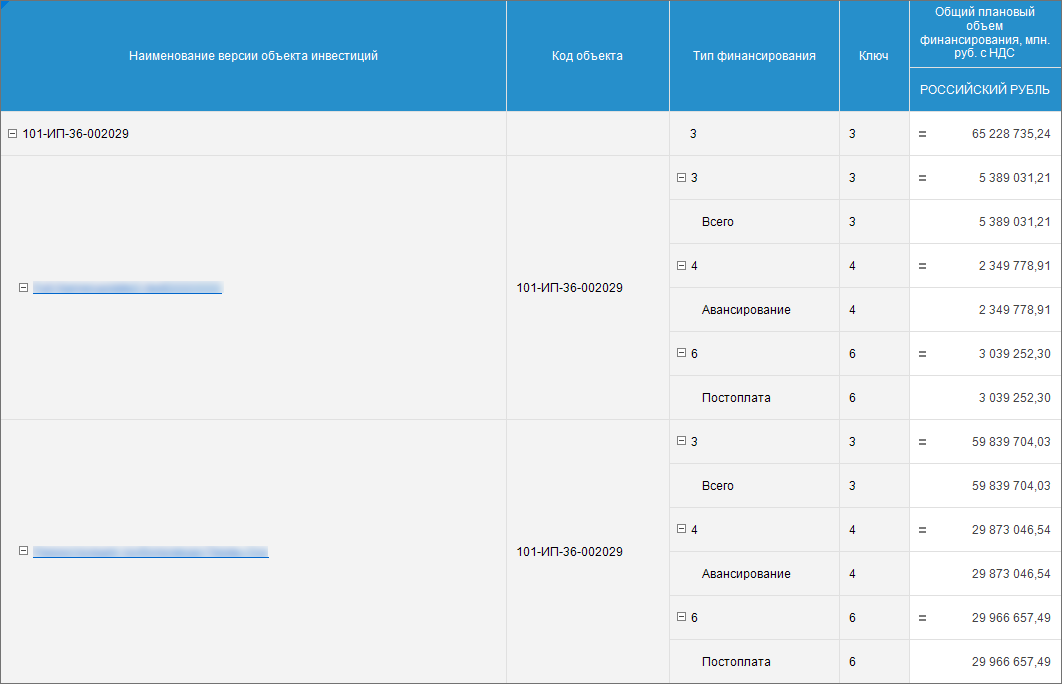Collapse the first blurred investment object row
Screen dimensions: 1062x684
(x=23, y=288)
